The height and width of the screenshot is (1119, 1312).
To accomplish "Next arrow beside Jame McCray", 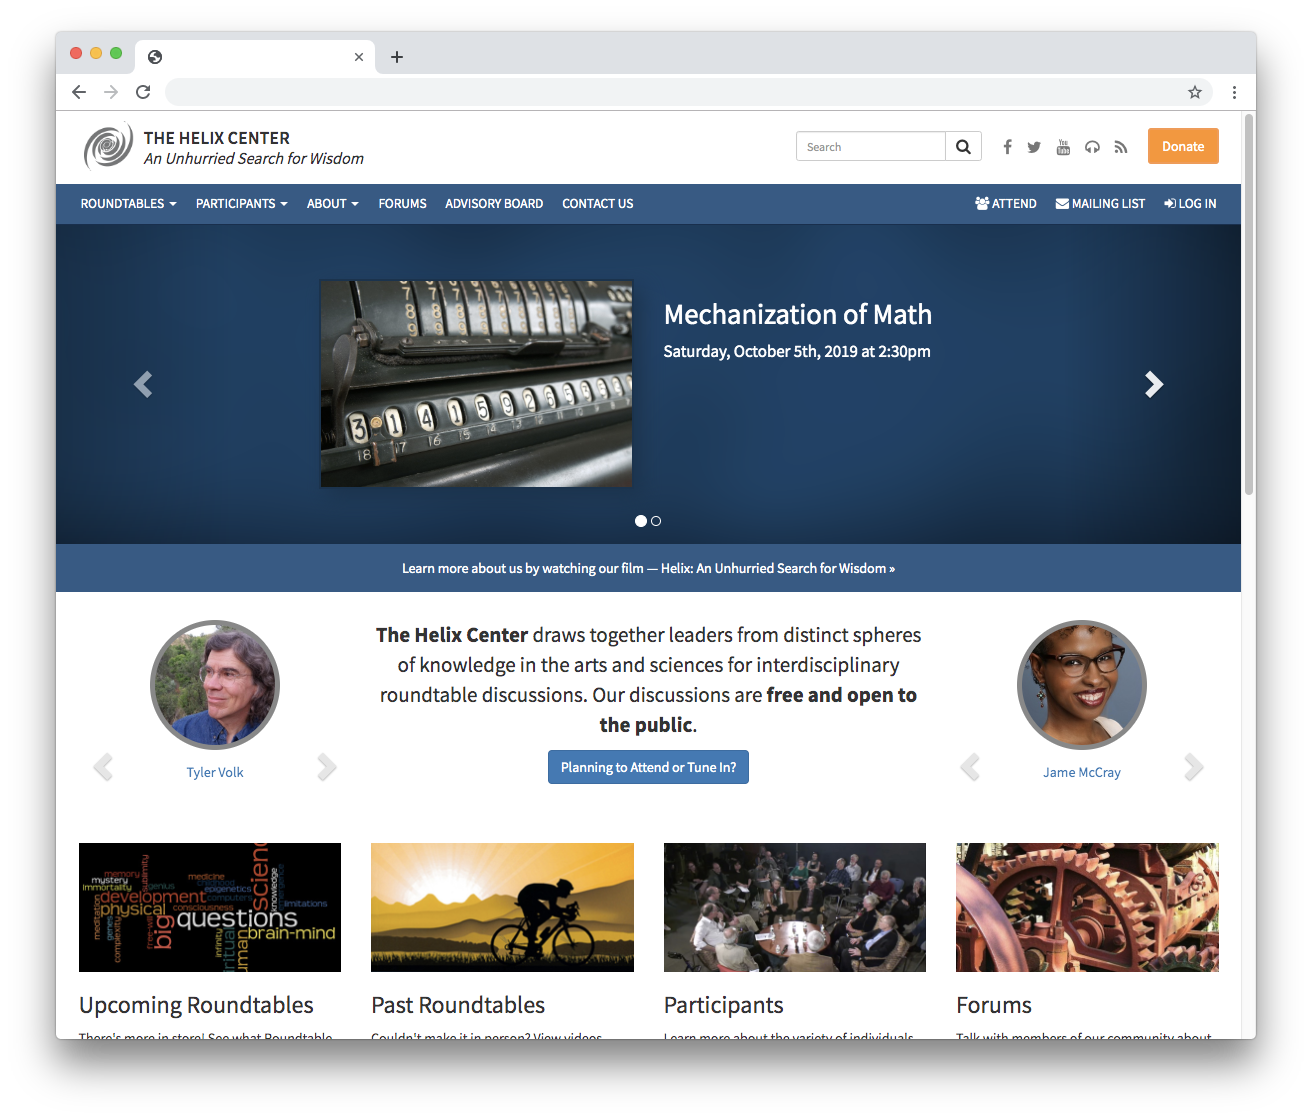I will 1194,767.
